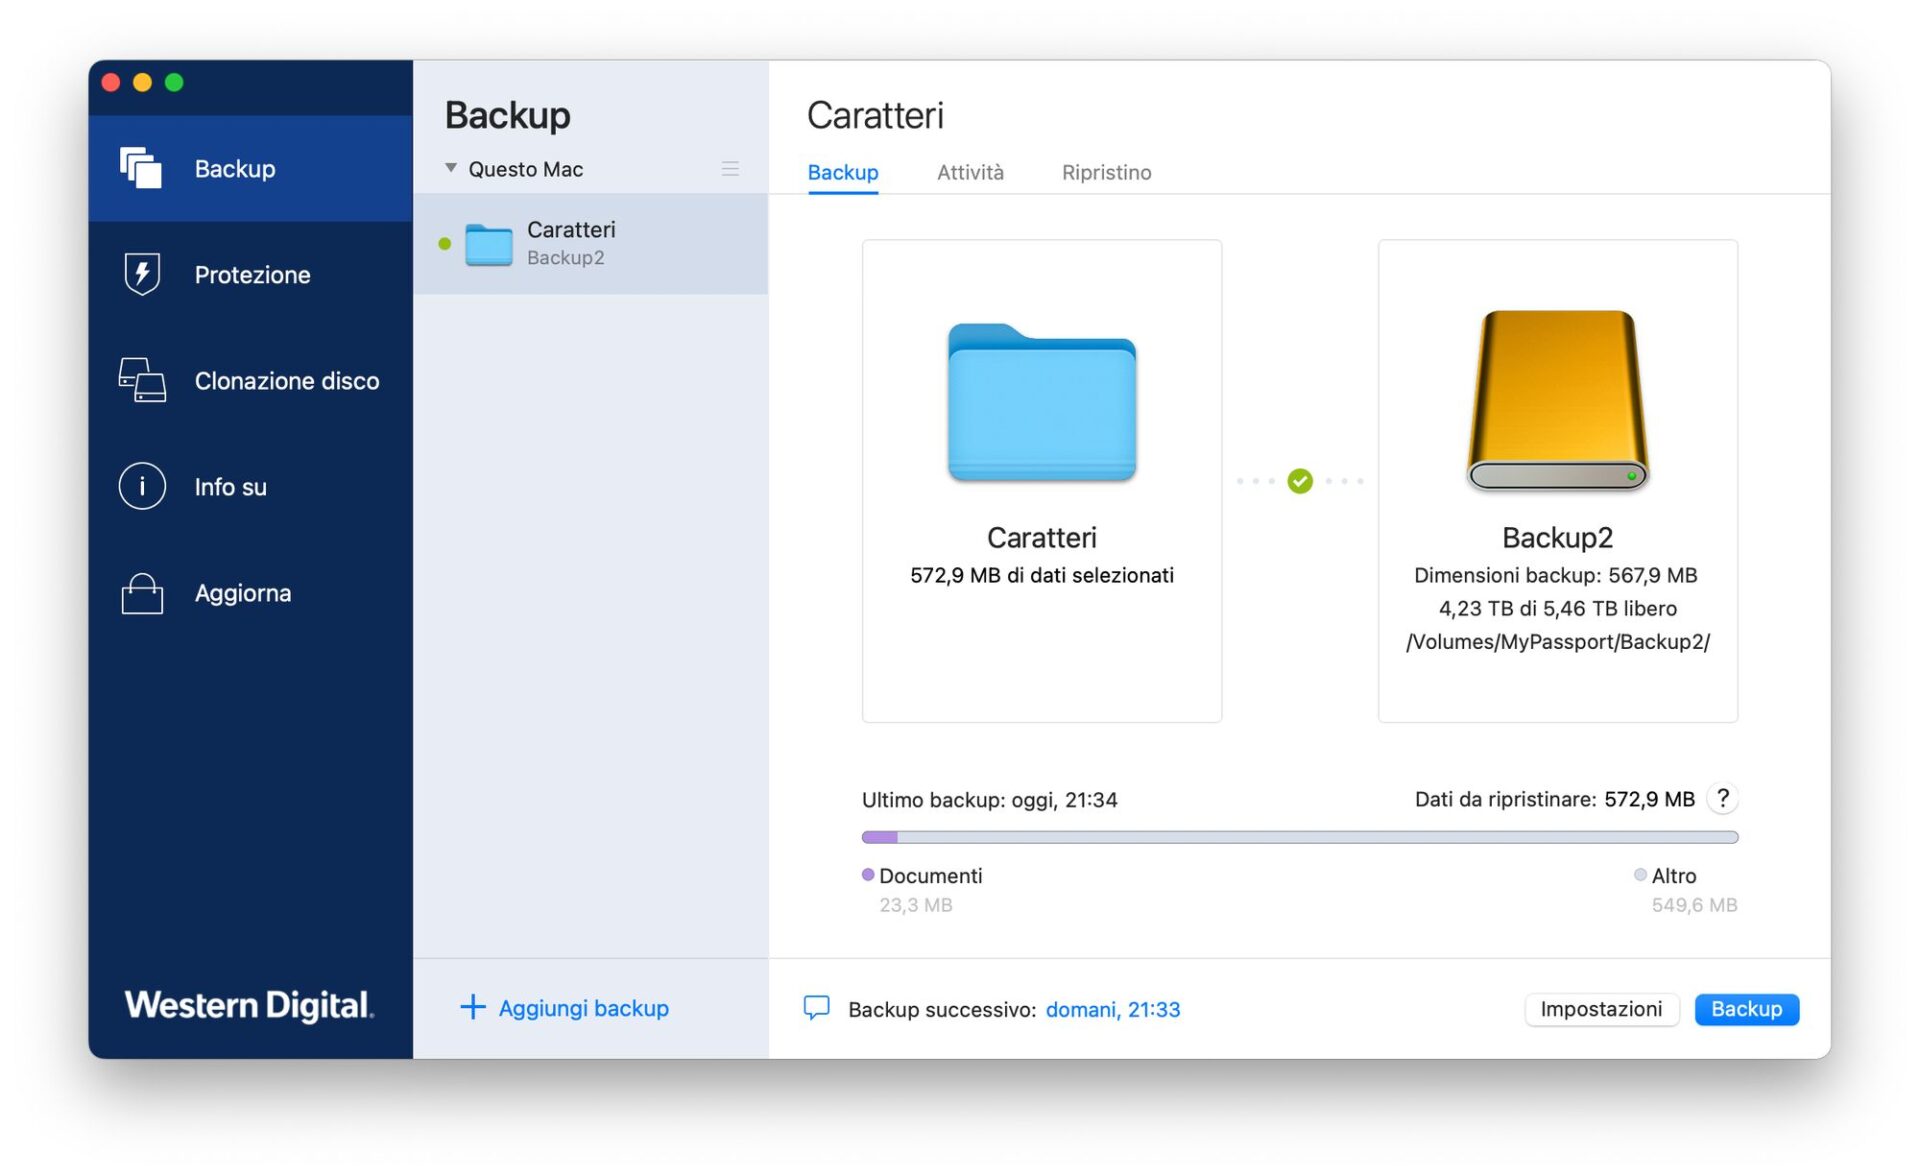Switch to the Attività tab
This screenshot has height=1176, width=1920.
[x=969, y=172]
